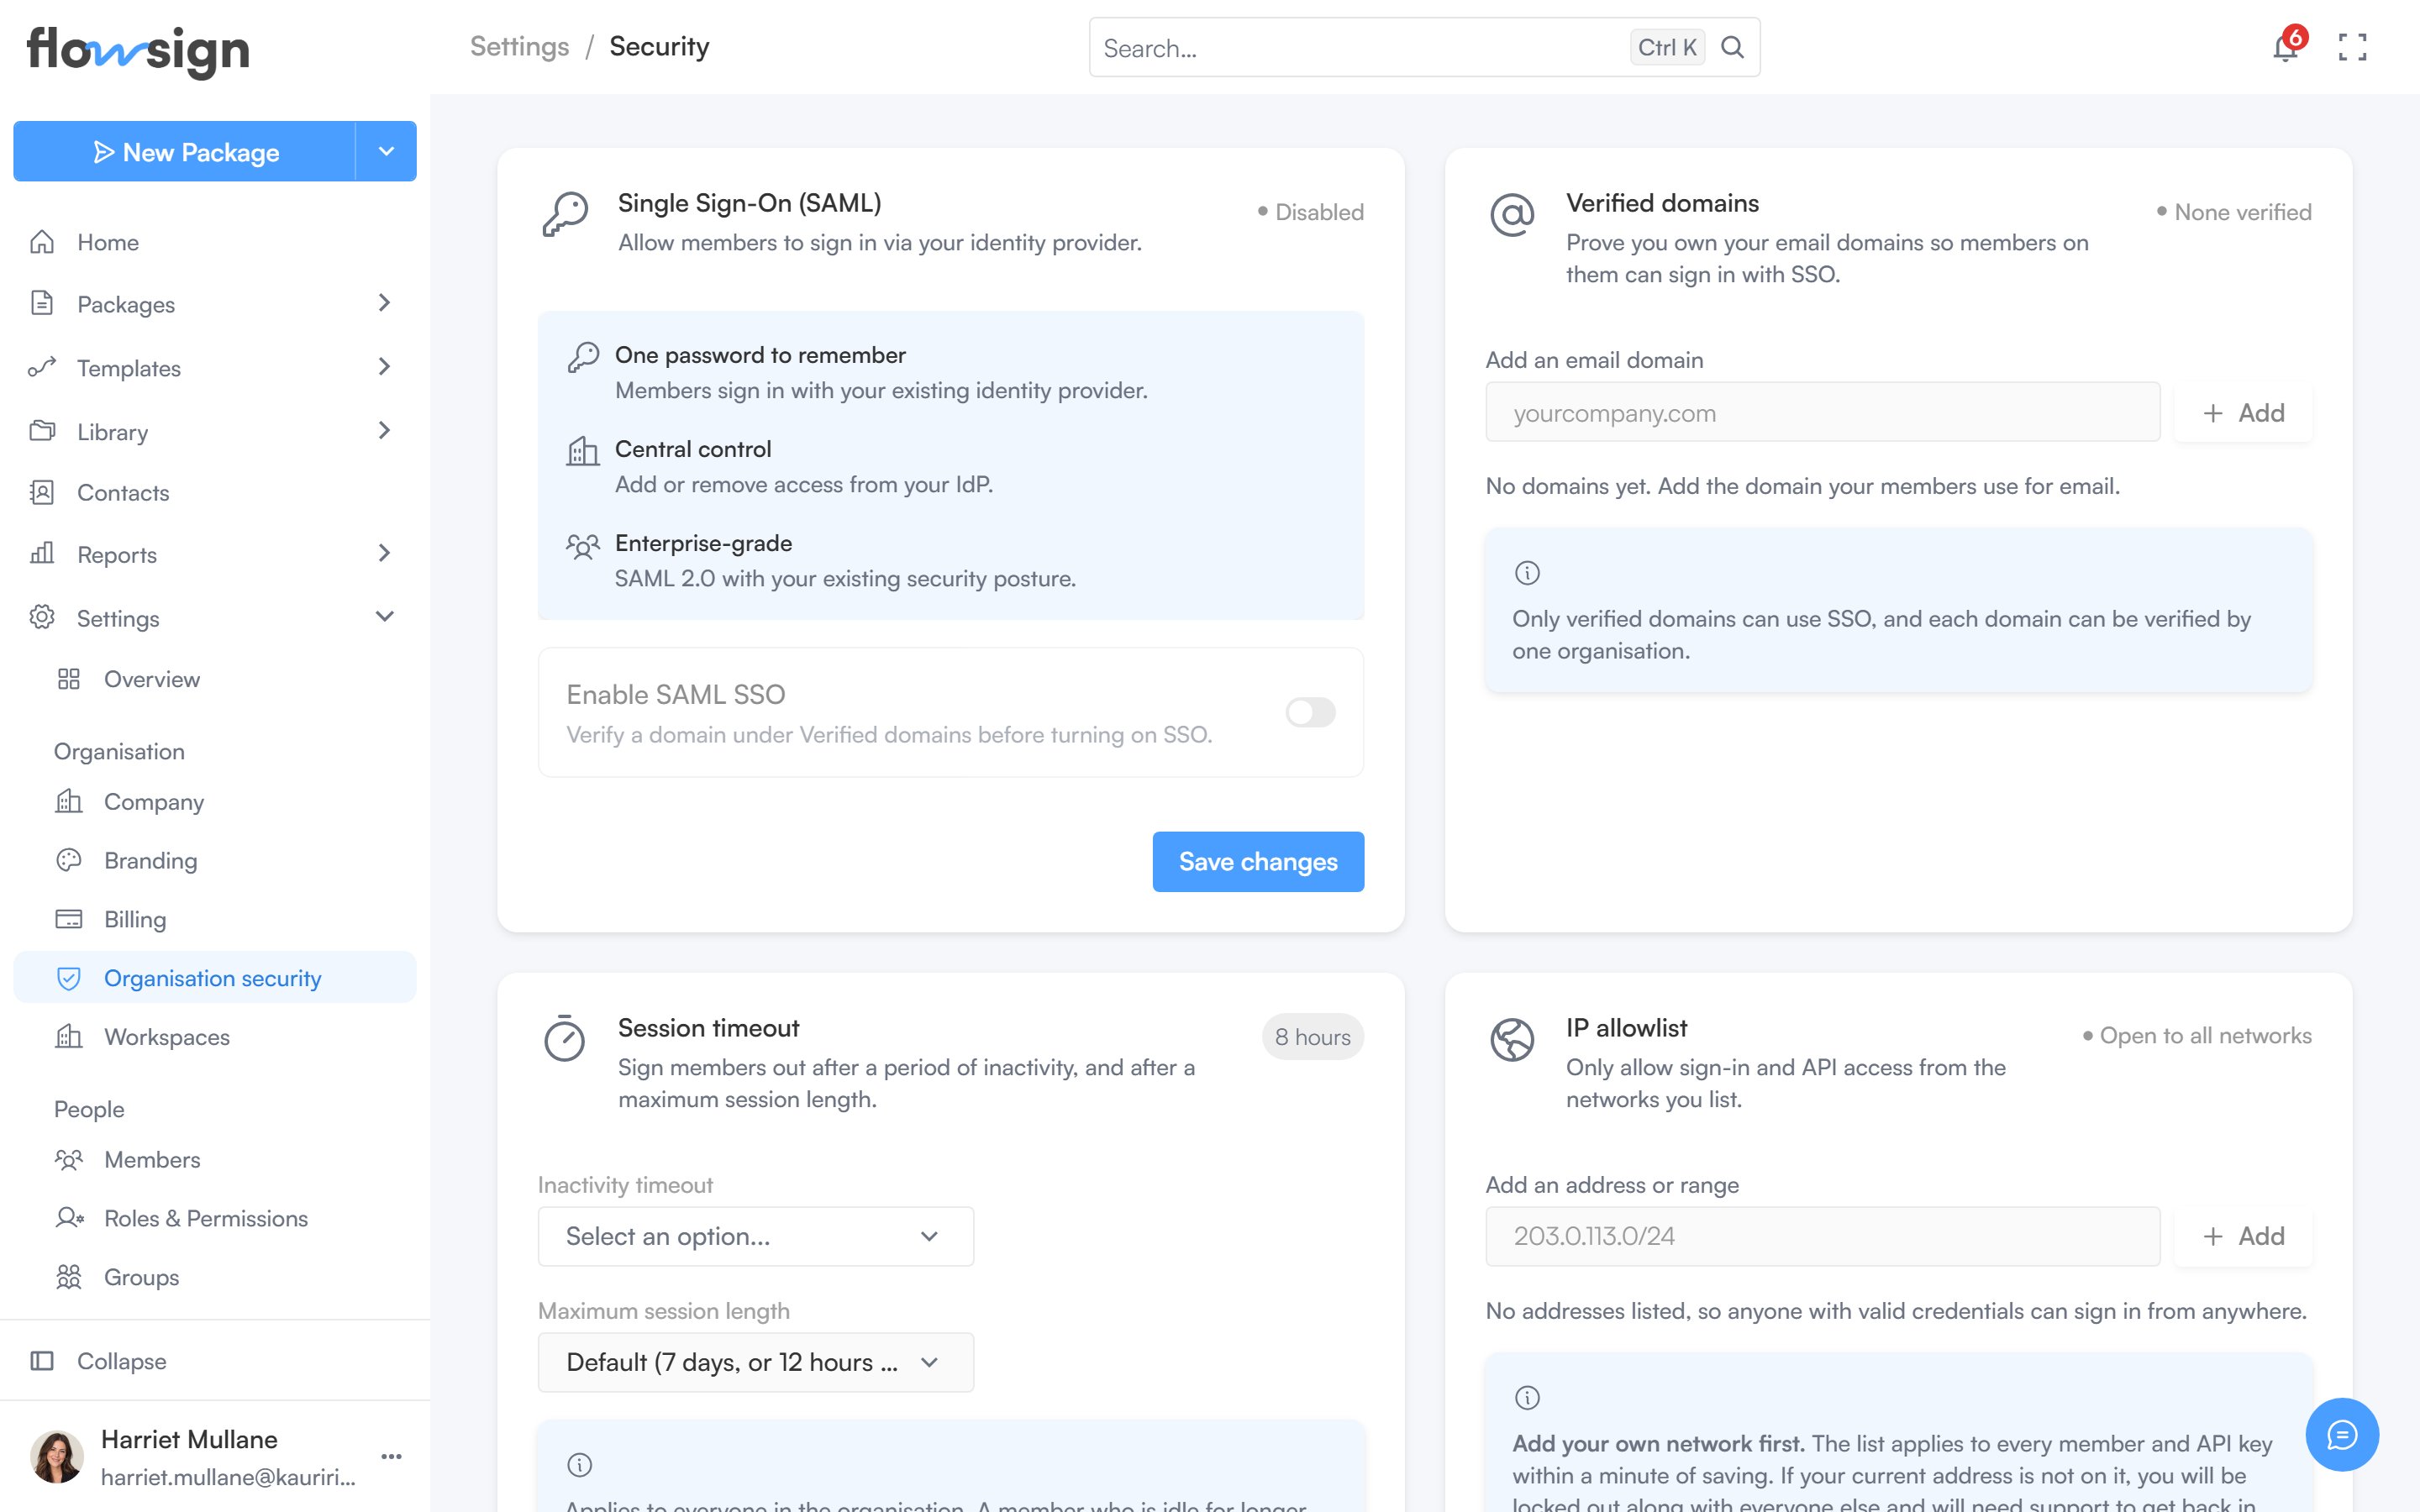Open the Settings Overview page
The height and width of the screenshot is (1512, 2420).
click(x=215, y=679)
